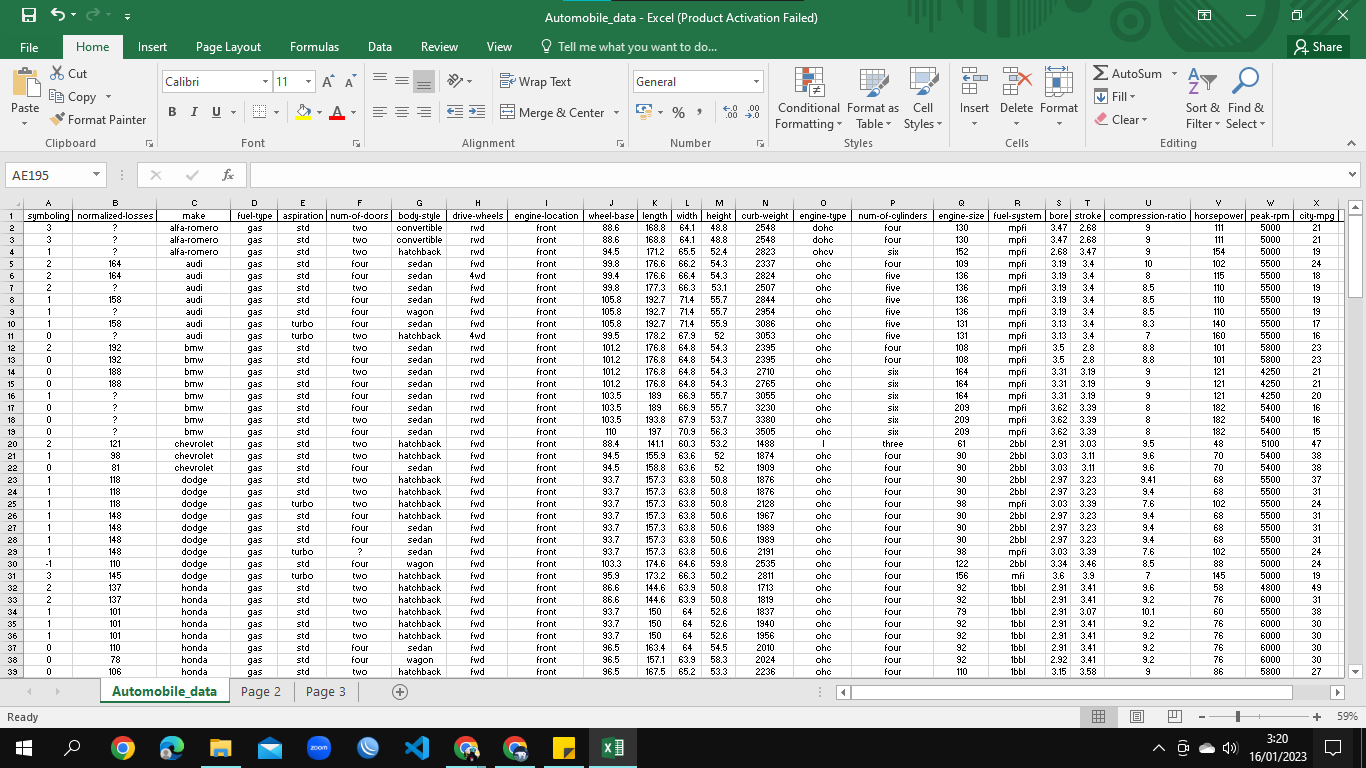The image size is (1366, 768).
Task: Increase font size with the large A
Action: [330, 82]
